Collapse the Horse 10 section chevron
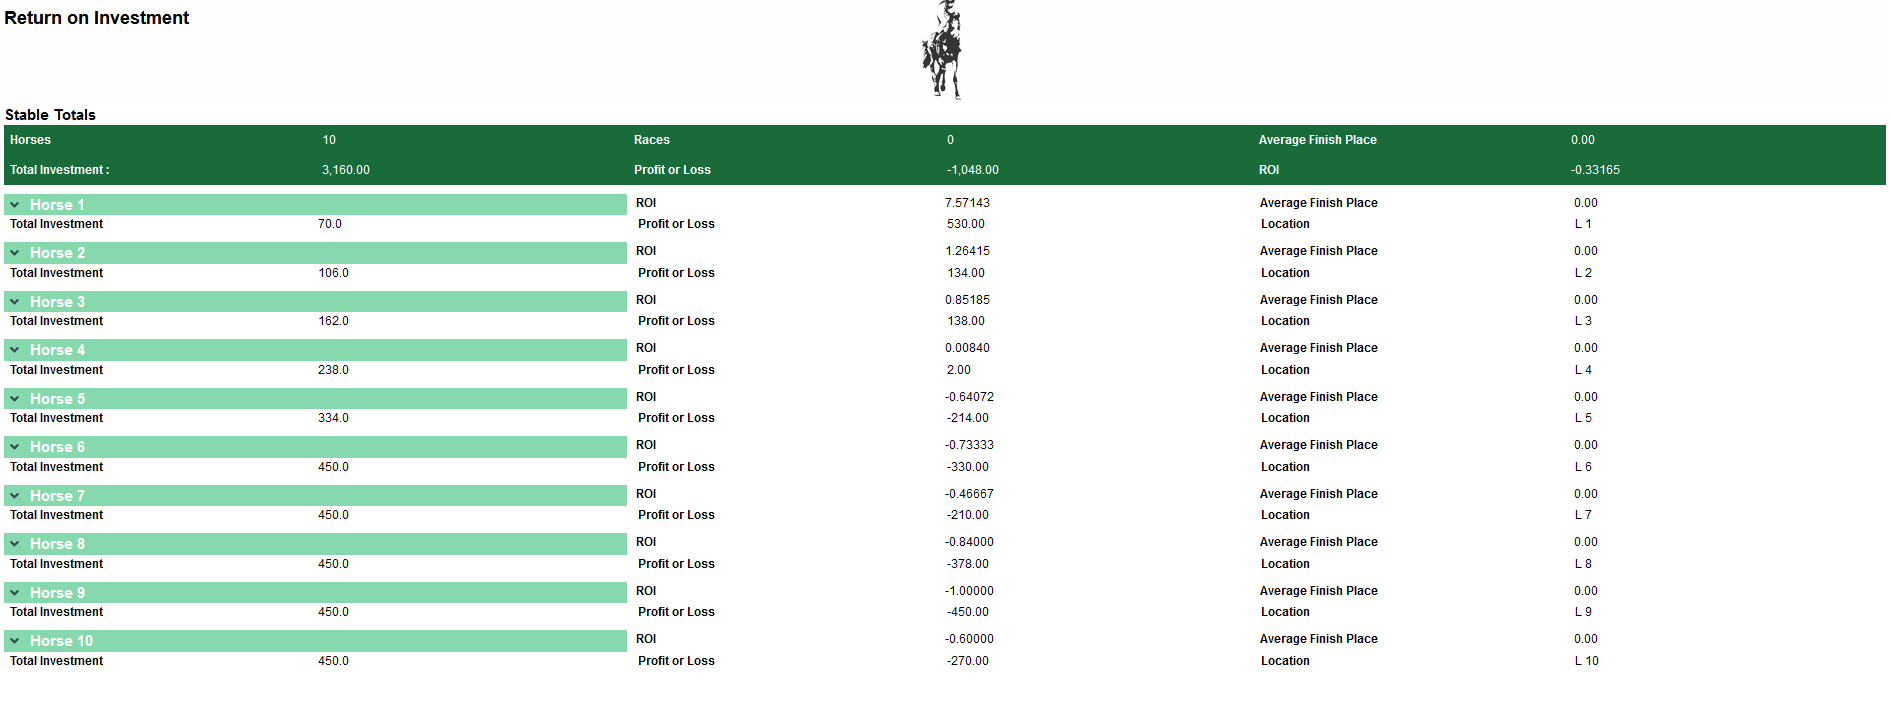1890x715 pixels. (15, 641)
